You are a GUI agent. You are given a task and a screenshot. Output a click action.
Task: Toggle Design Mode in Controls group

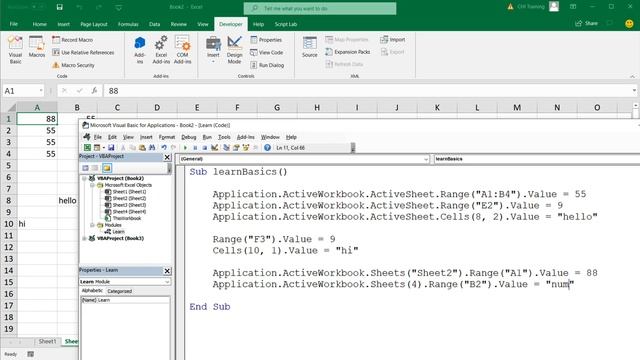click(x=235, y=50)
